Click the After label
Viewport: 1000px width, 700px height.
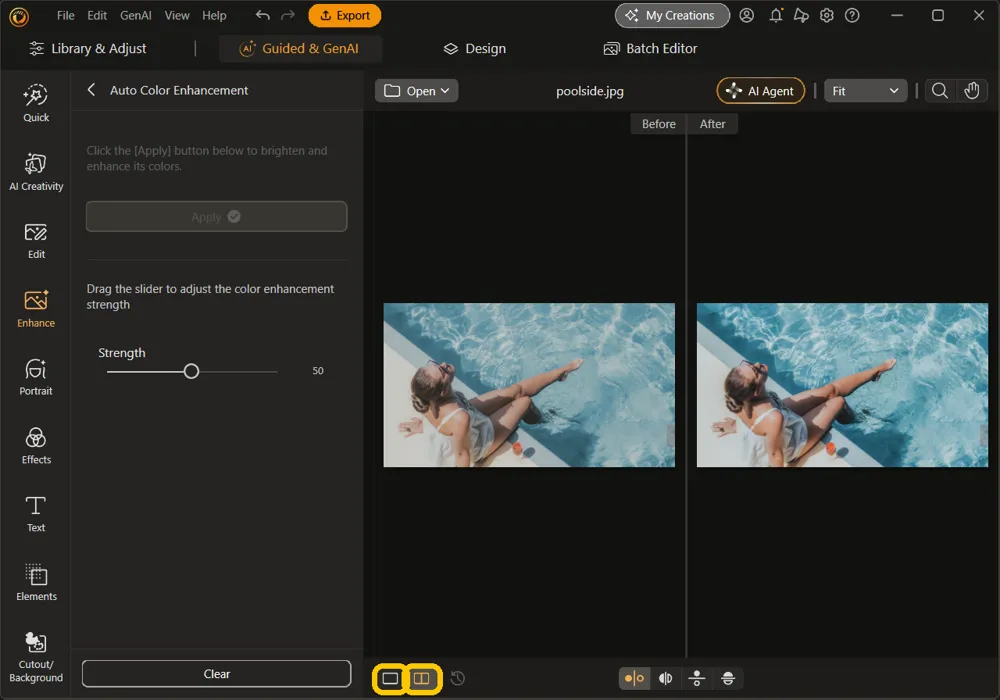pos(712,124)
